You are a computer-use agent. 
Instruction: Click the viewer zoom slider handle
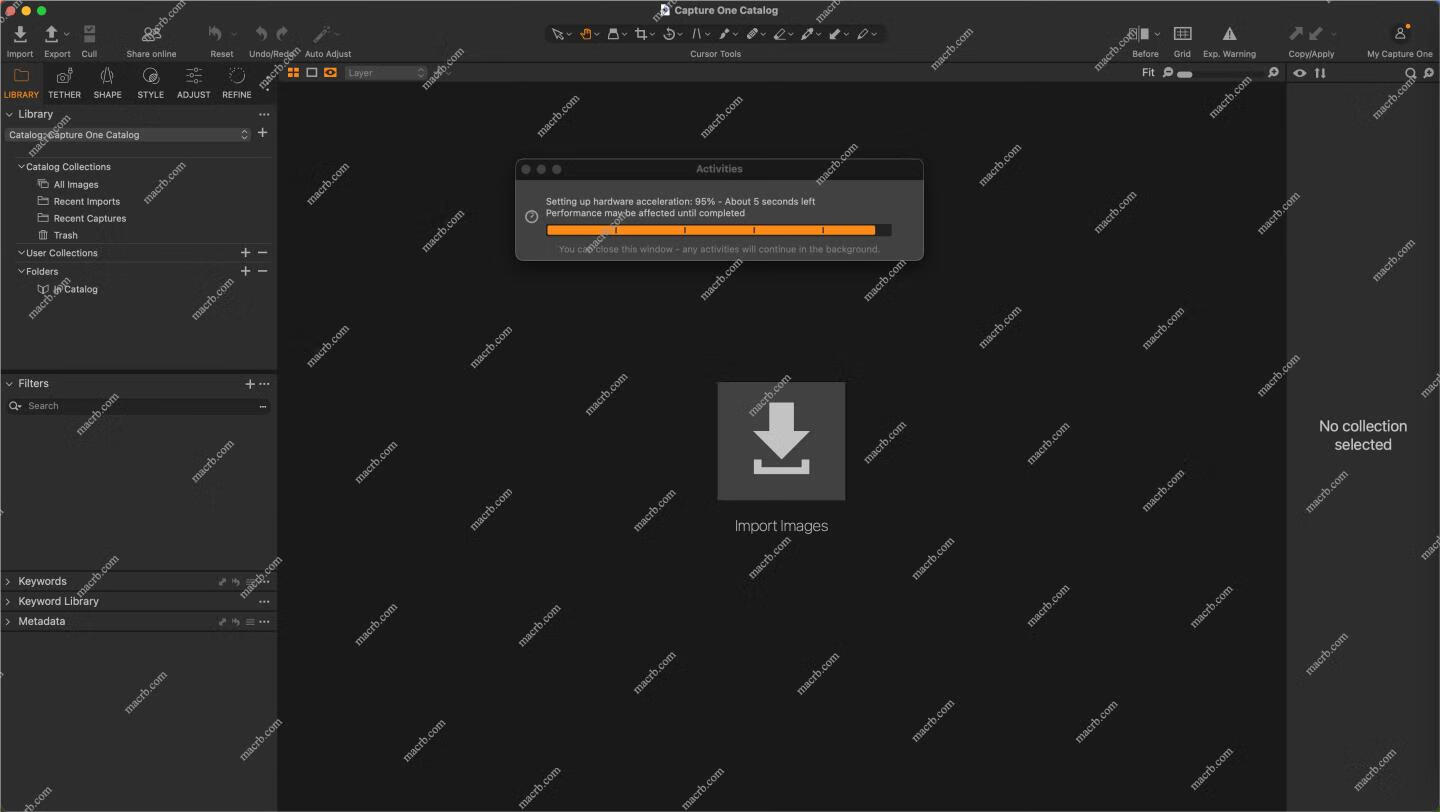(x=1185, y=74)
